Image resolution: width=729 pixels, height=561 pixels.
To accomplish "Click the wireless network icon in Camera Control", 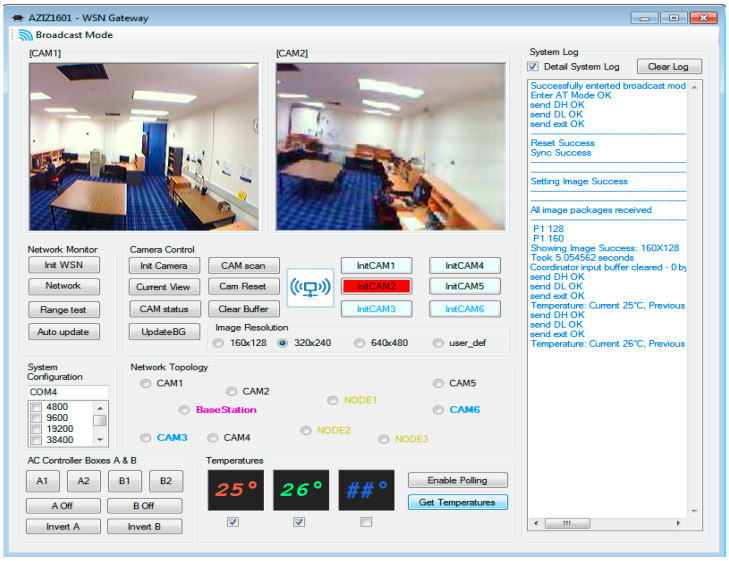I will [309, 288].
